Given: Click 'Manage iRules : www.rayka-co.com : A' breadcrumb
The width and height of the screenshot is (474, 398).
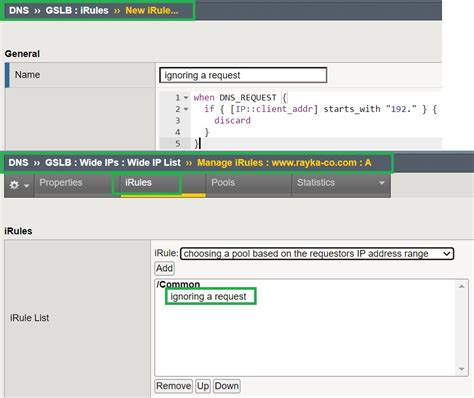Looking at the screenshot, I should pyautogui.click(x=284, y=163).
